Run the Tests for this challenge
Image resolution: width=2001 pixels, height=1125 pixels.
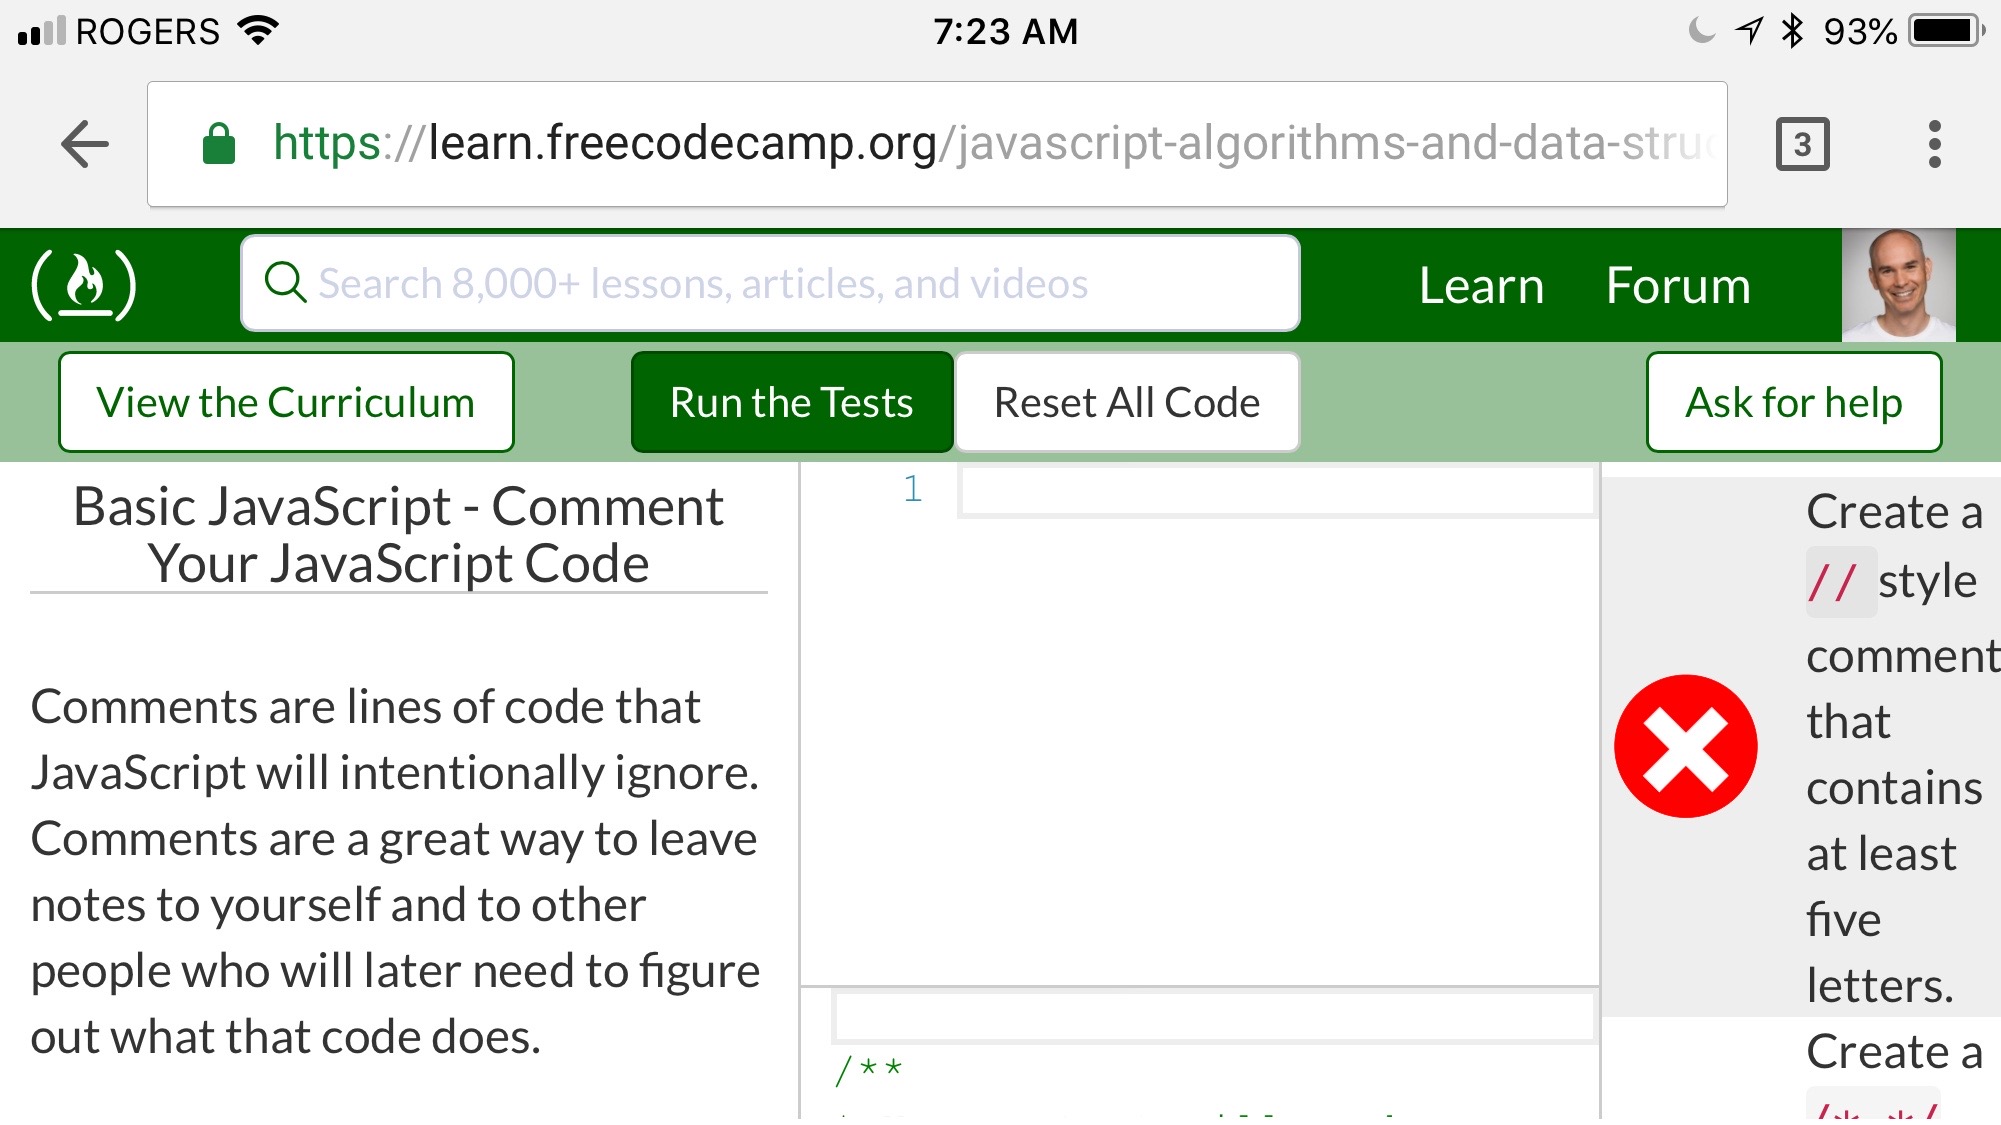click(791, 402)
